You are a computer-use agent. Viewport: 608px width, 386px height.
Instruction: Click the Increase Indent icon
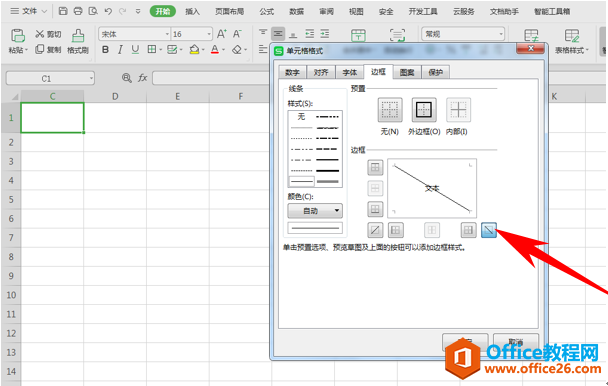tap(325, 34)
